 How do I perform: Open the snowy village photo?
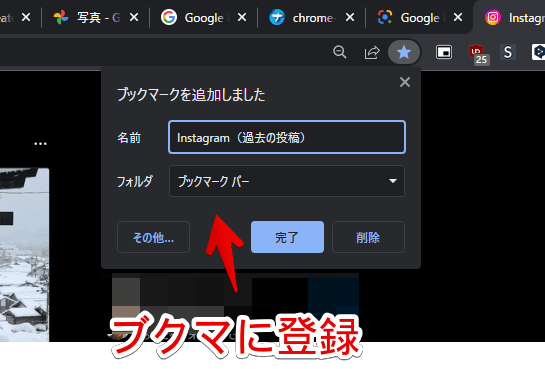24,255
